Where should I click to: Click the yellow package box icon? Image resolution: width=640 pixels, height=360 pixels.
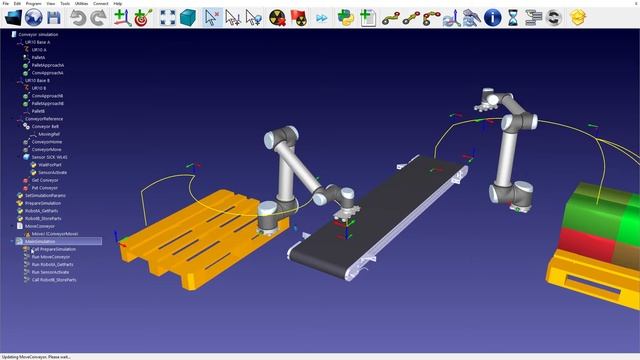(578, 18)
